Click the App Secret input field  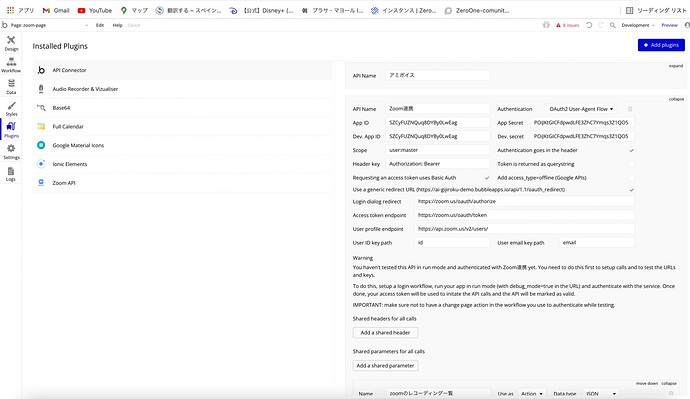tap(583, 123)
